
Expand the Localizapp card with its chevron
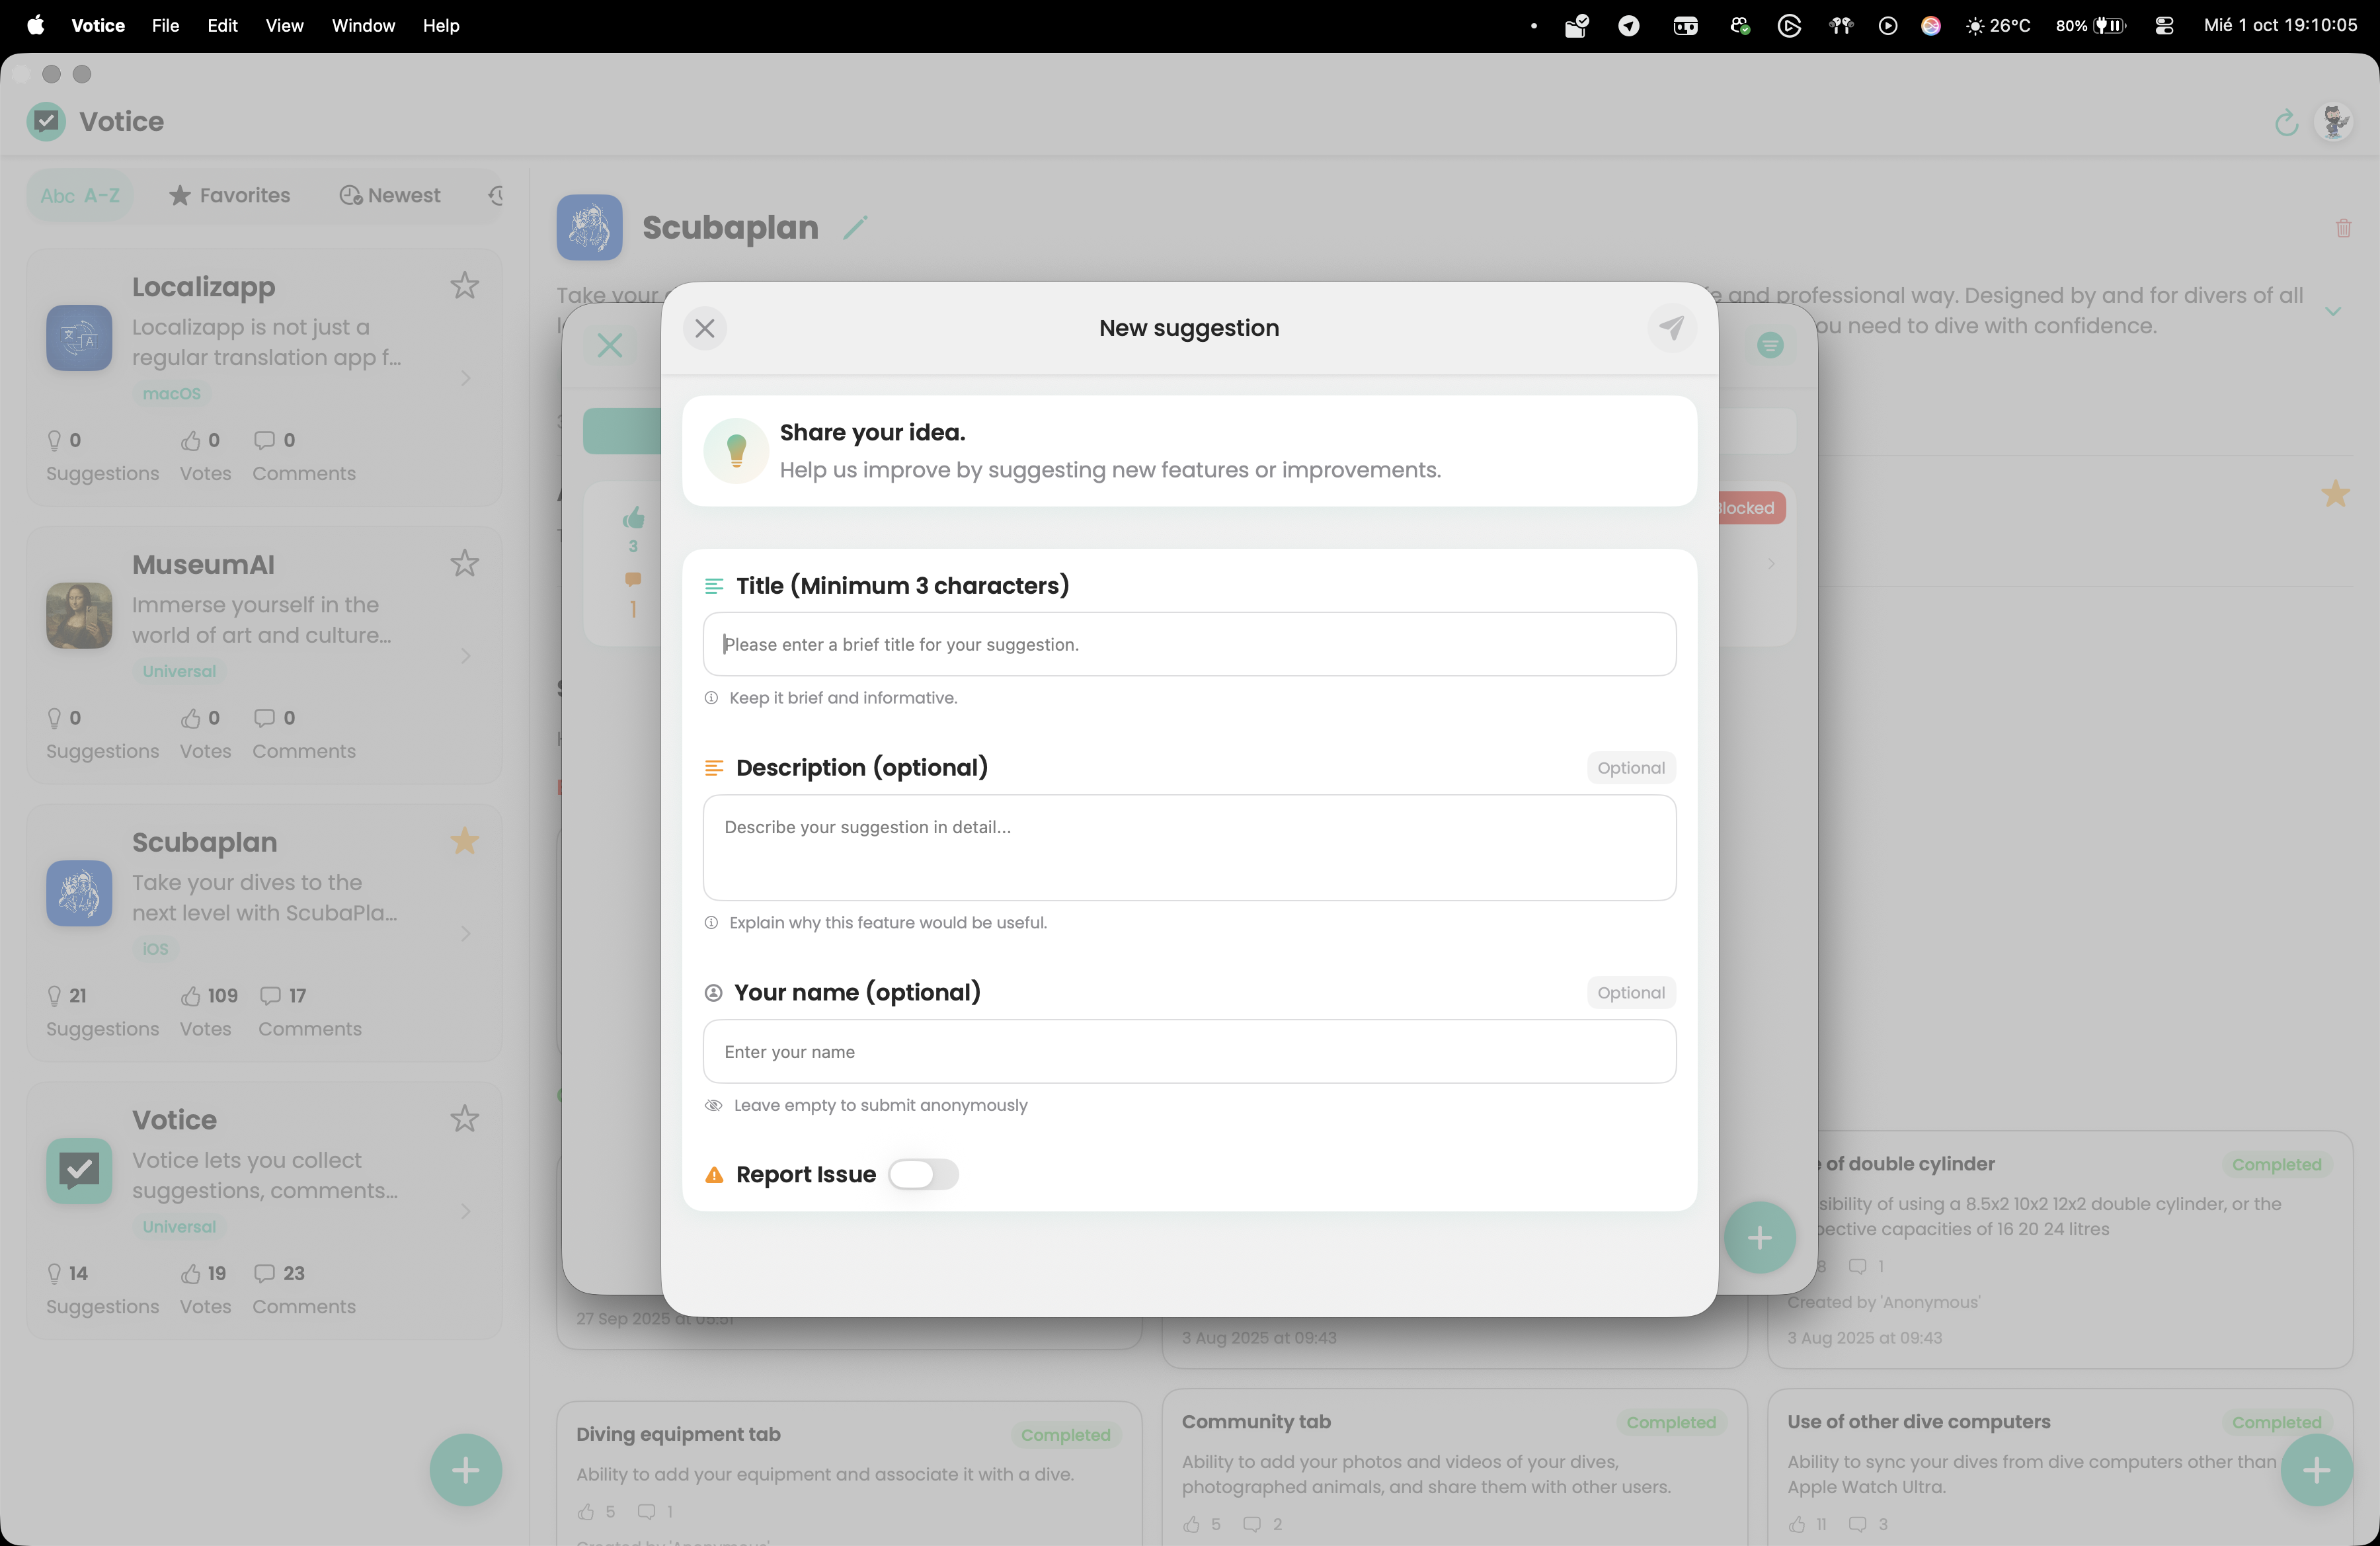point(465,378)
